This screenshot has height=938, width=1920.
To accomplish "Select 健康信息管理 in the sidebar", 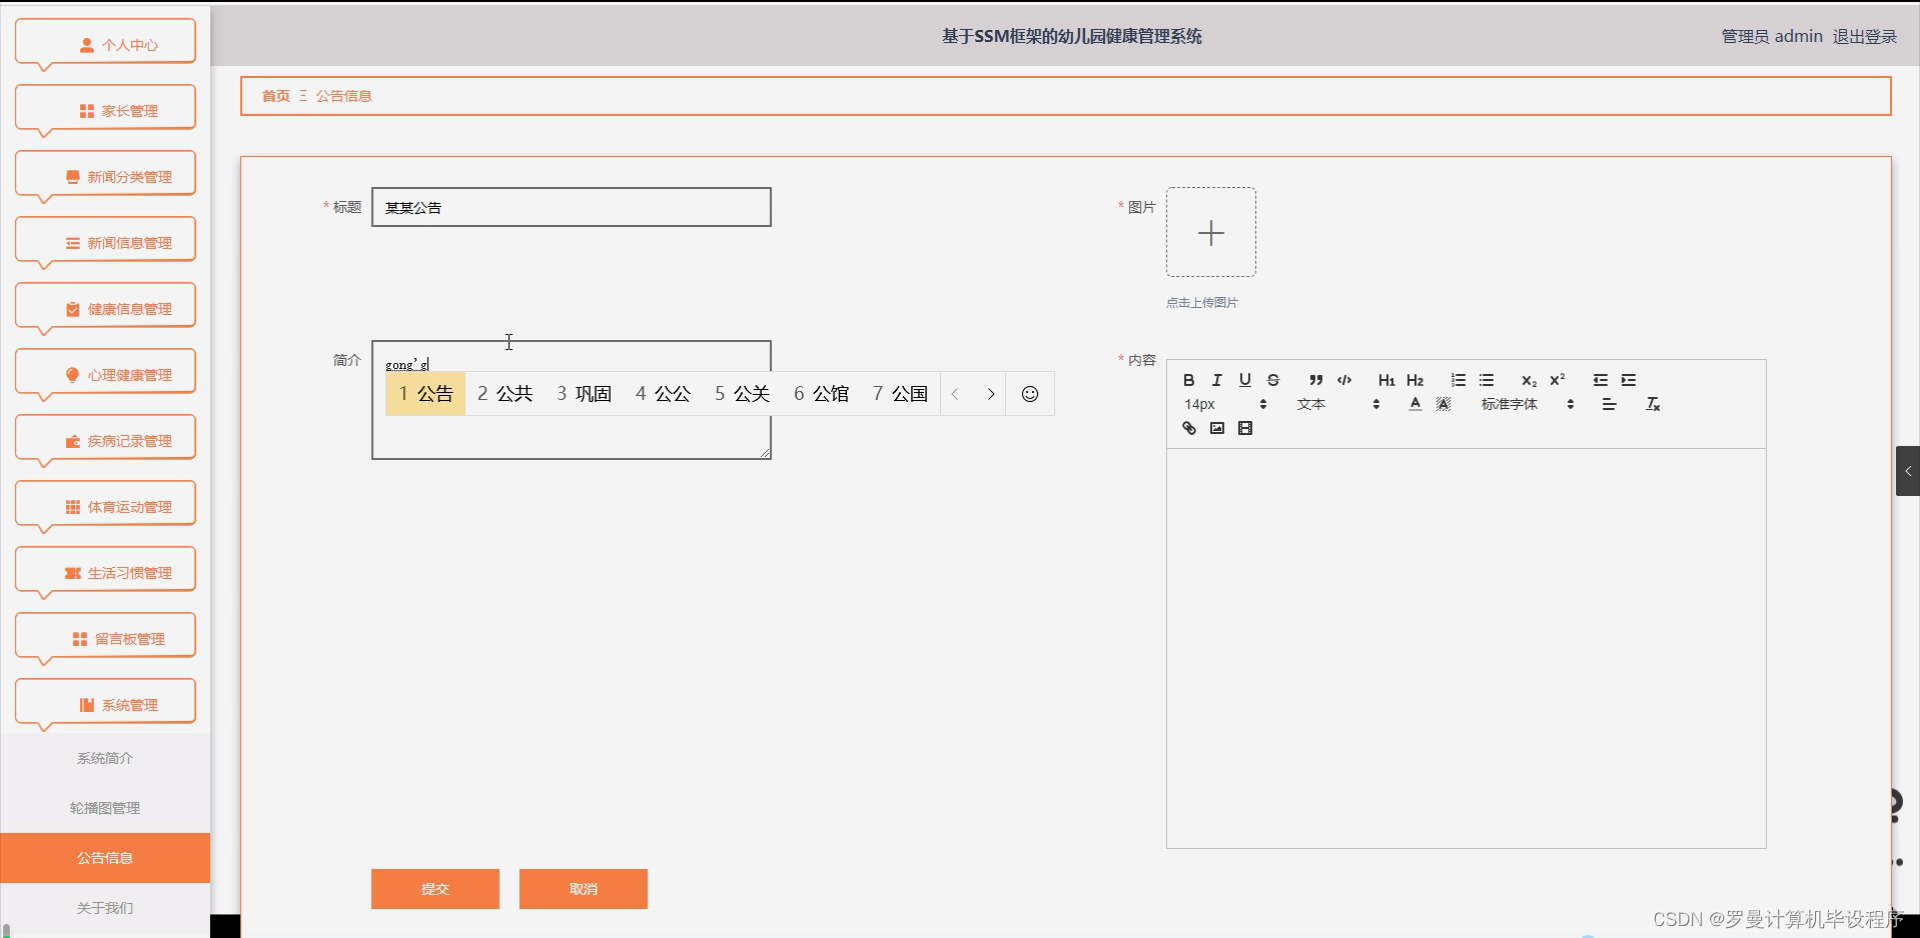I will [104, 307].
